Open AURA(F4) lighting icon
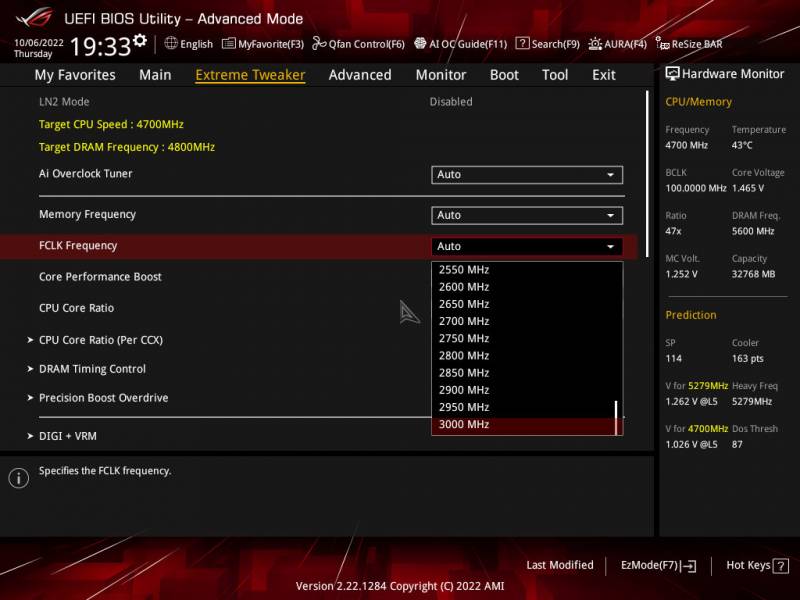800x600 pixels. click(595, 43)
